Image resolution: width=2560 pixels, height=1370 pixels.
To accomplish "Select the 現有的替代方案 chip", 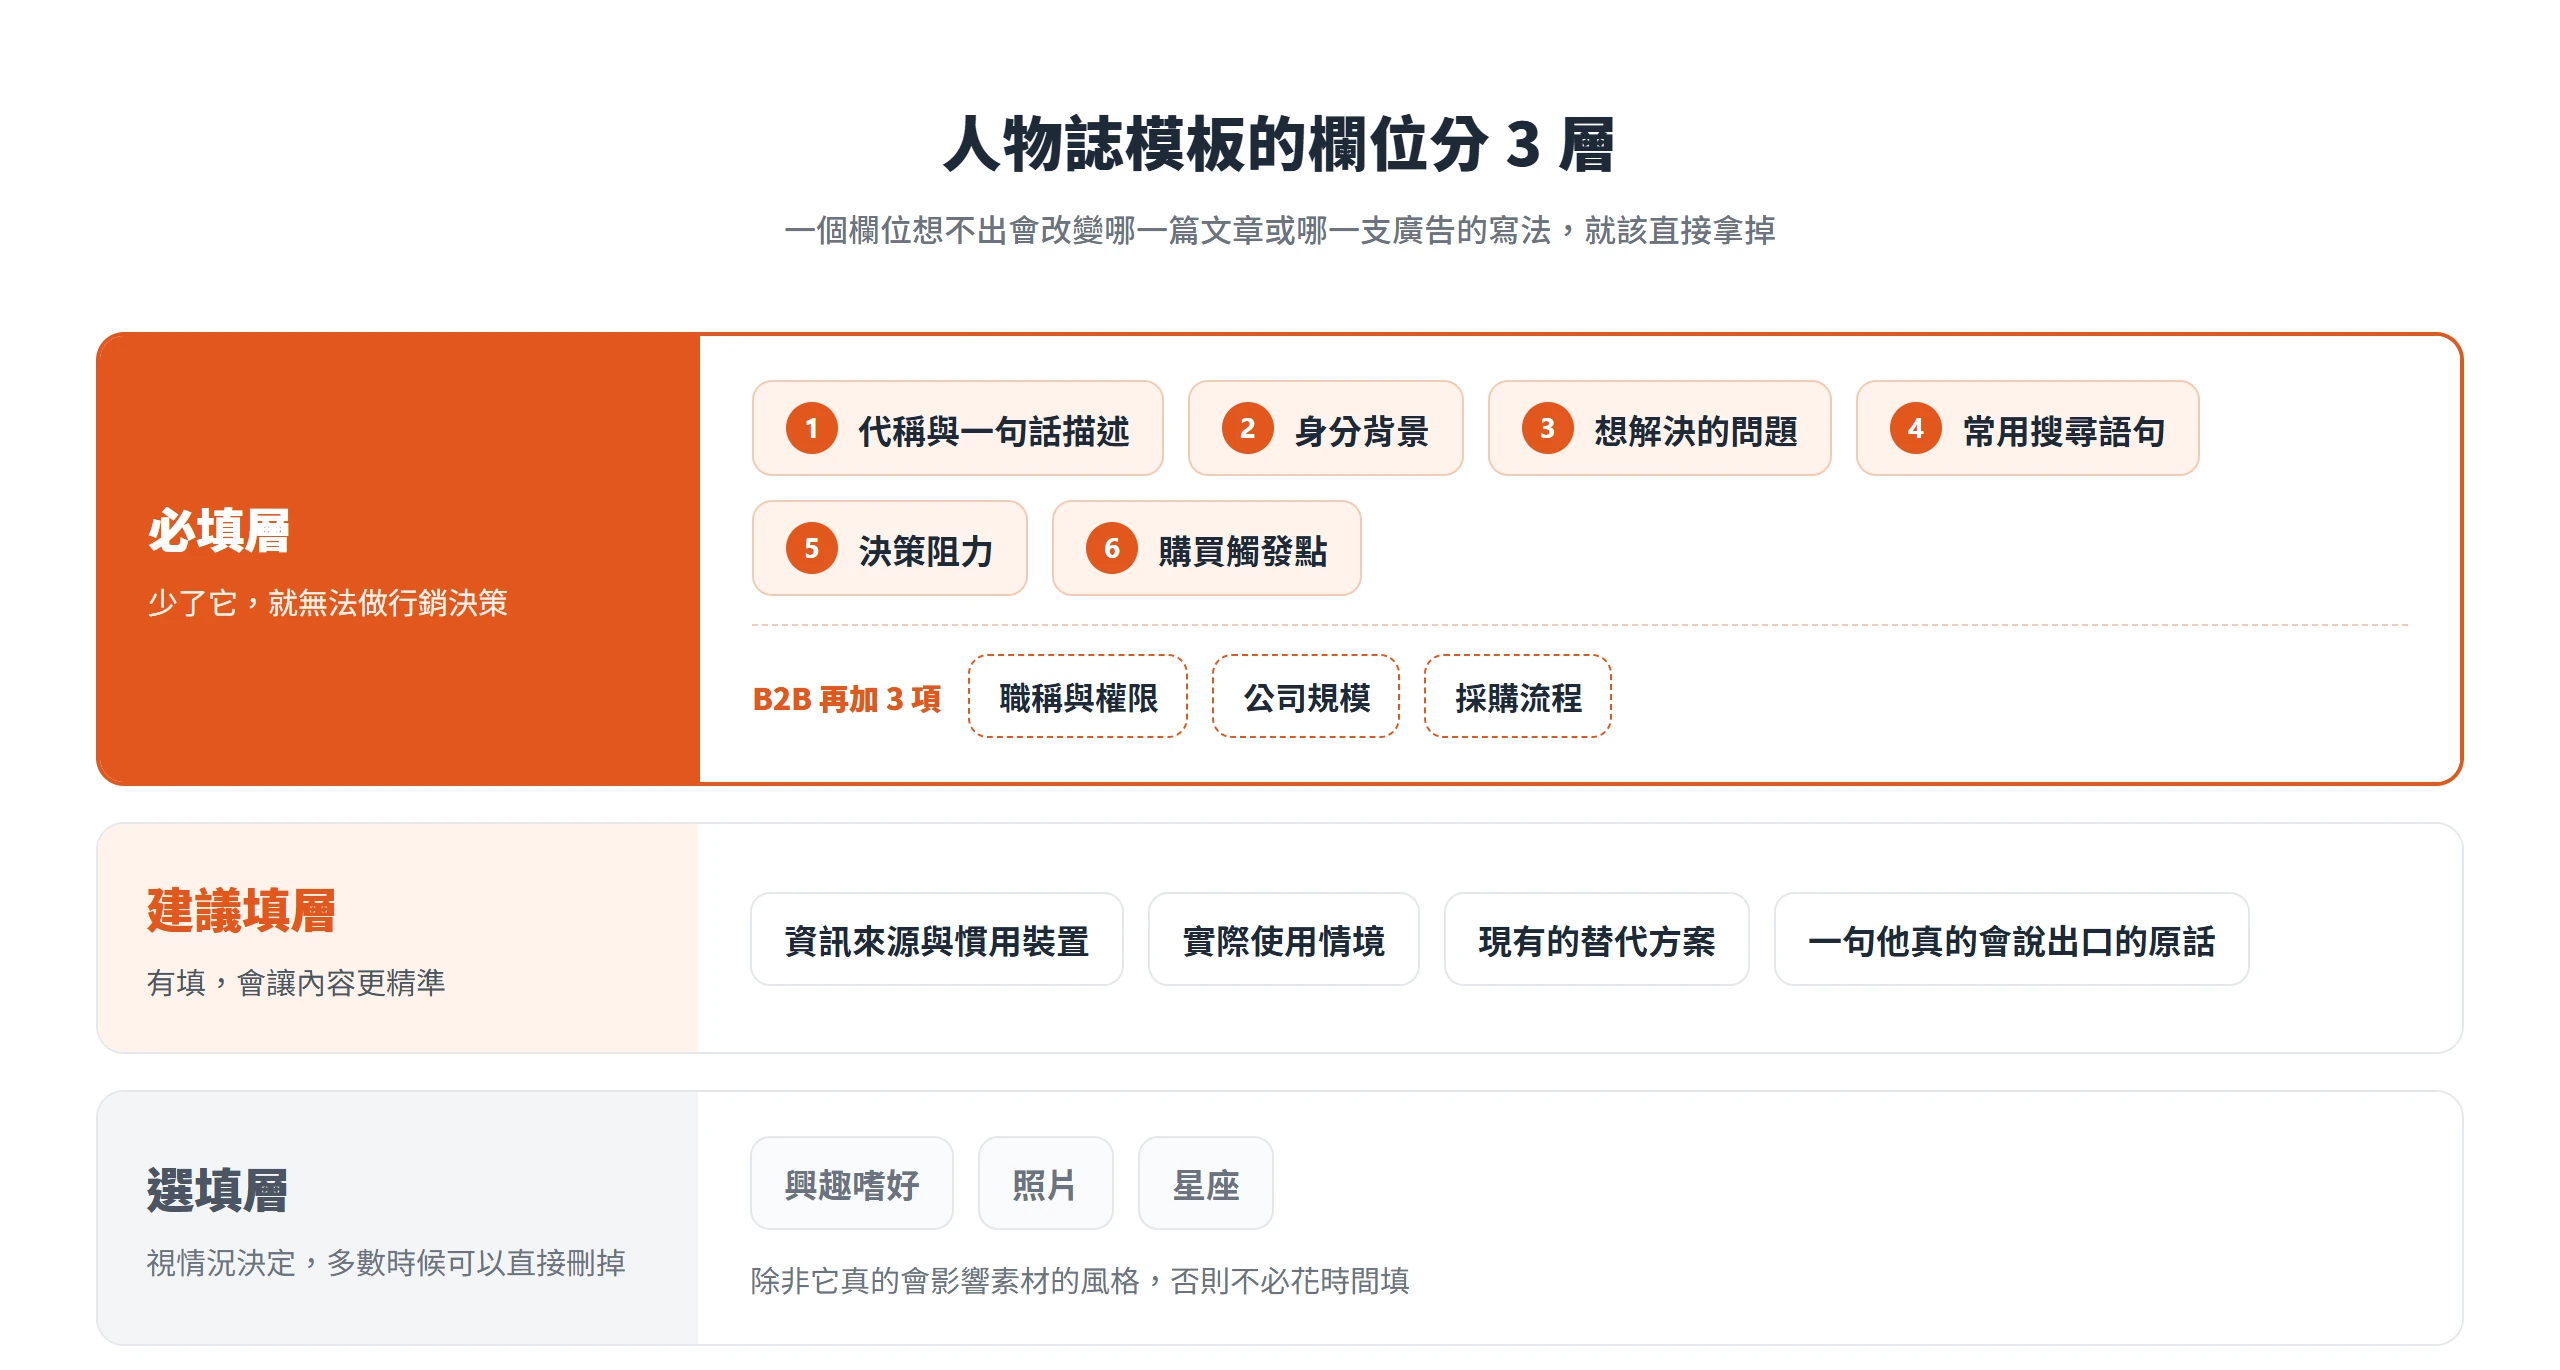I will click(1597, 940).
